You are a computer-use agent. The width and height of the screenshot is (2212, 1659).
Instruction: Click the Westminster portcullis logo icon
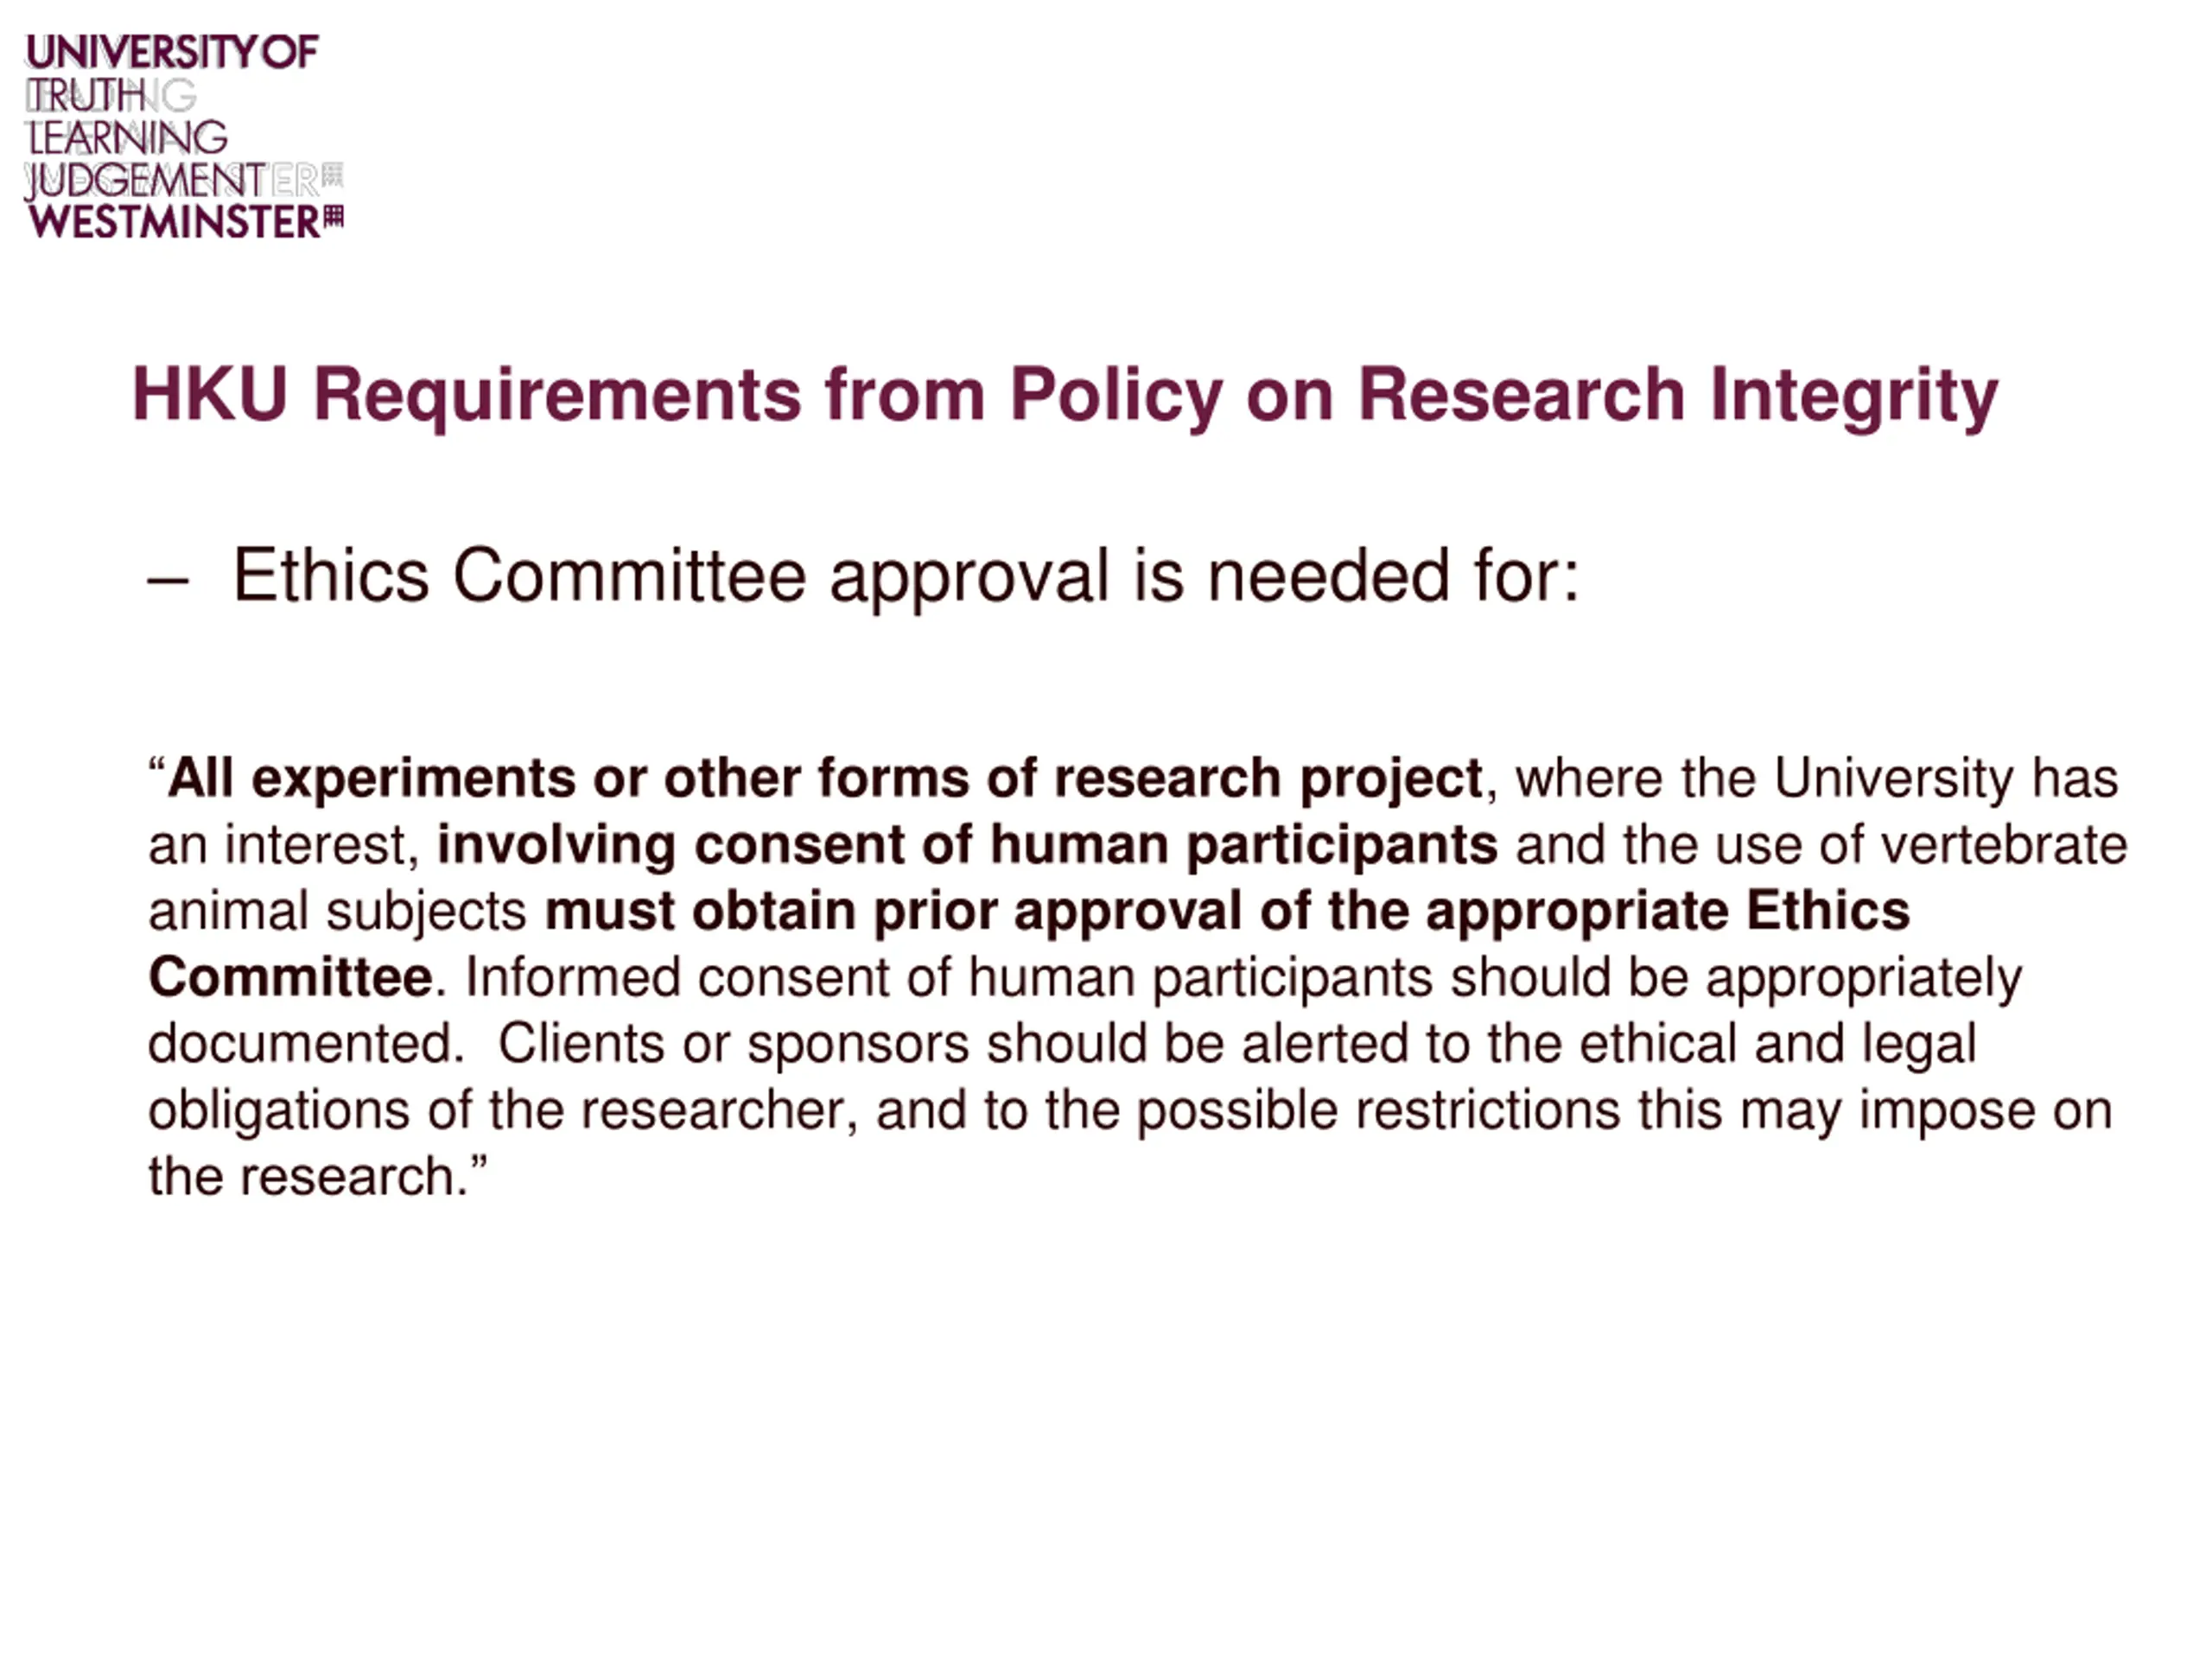click(334, 217)
